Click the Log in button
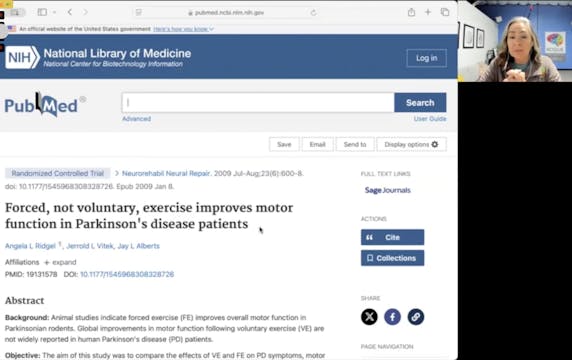572x360 pixels. [426, 58]
